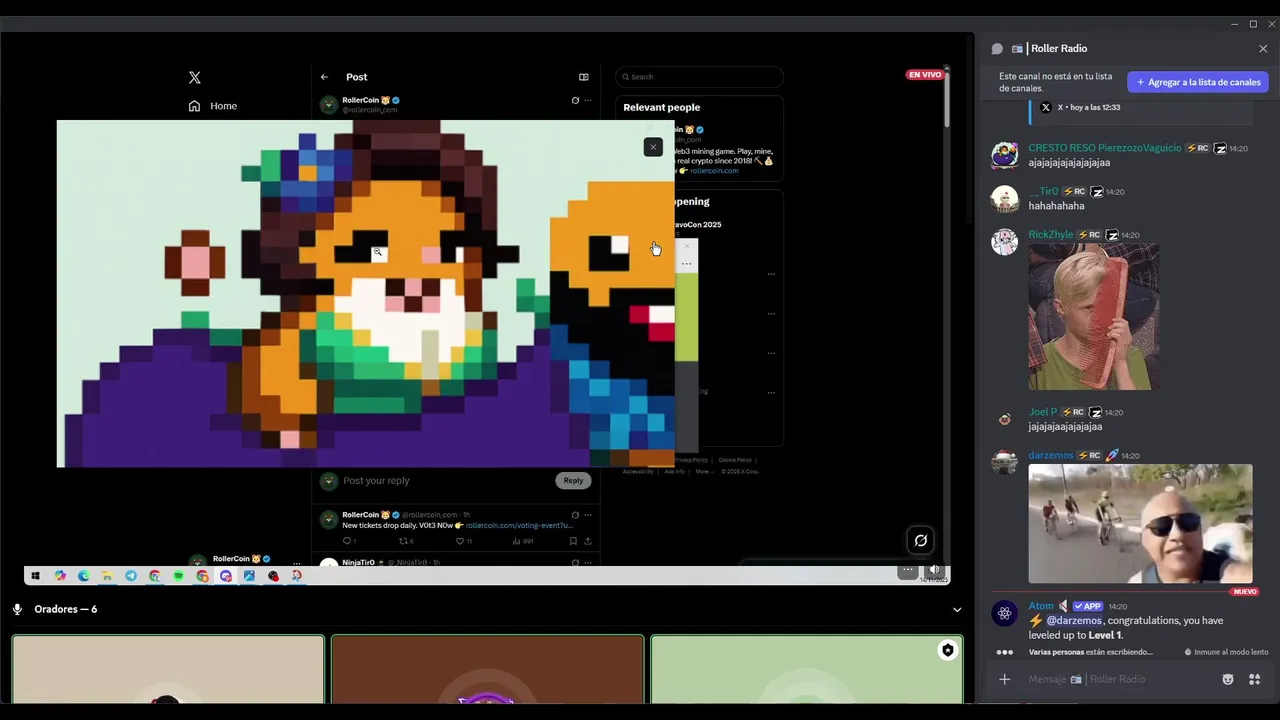Open the apps launcher icon in the message box

[x=1255, y=679]
